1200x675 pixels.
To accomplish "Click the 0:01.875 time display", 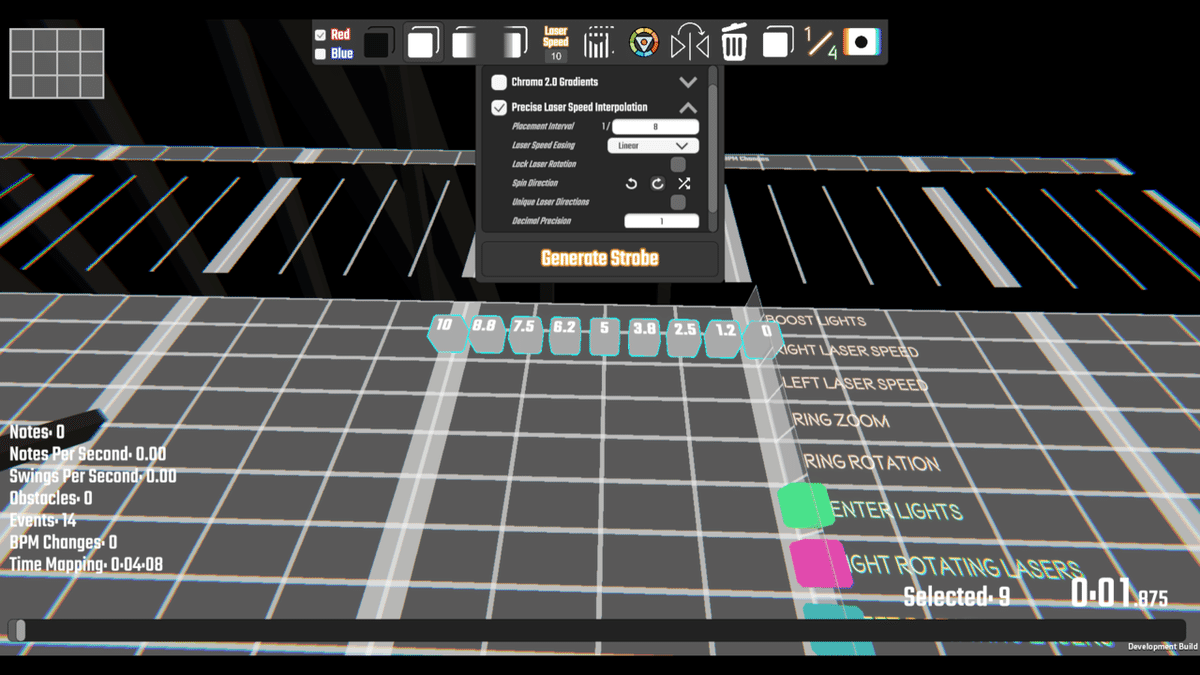I will point(1119,593).
